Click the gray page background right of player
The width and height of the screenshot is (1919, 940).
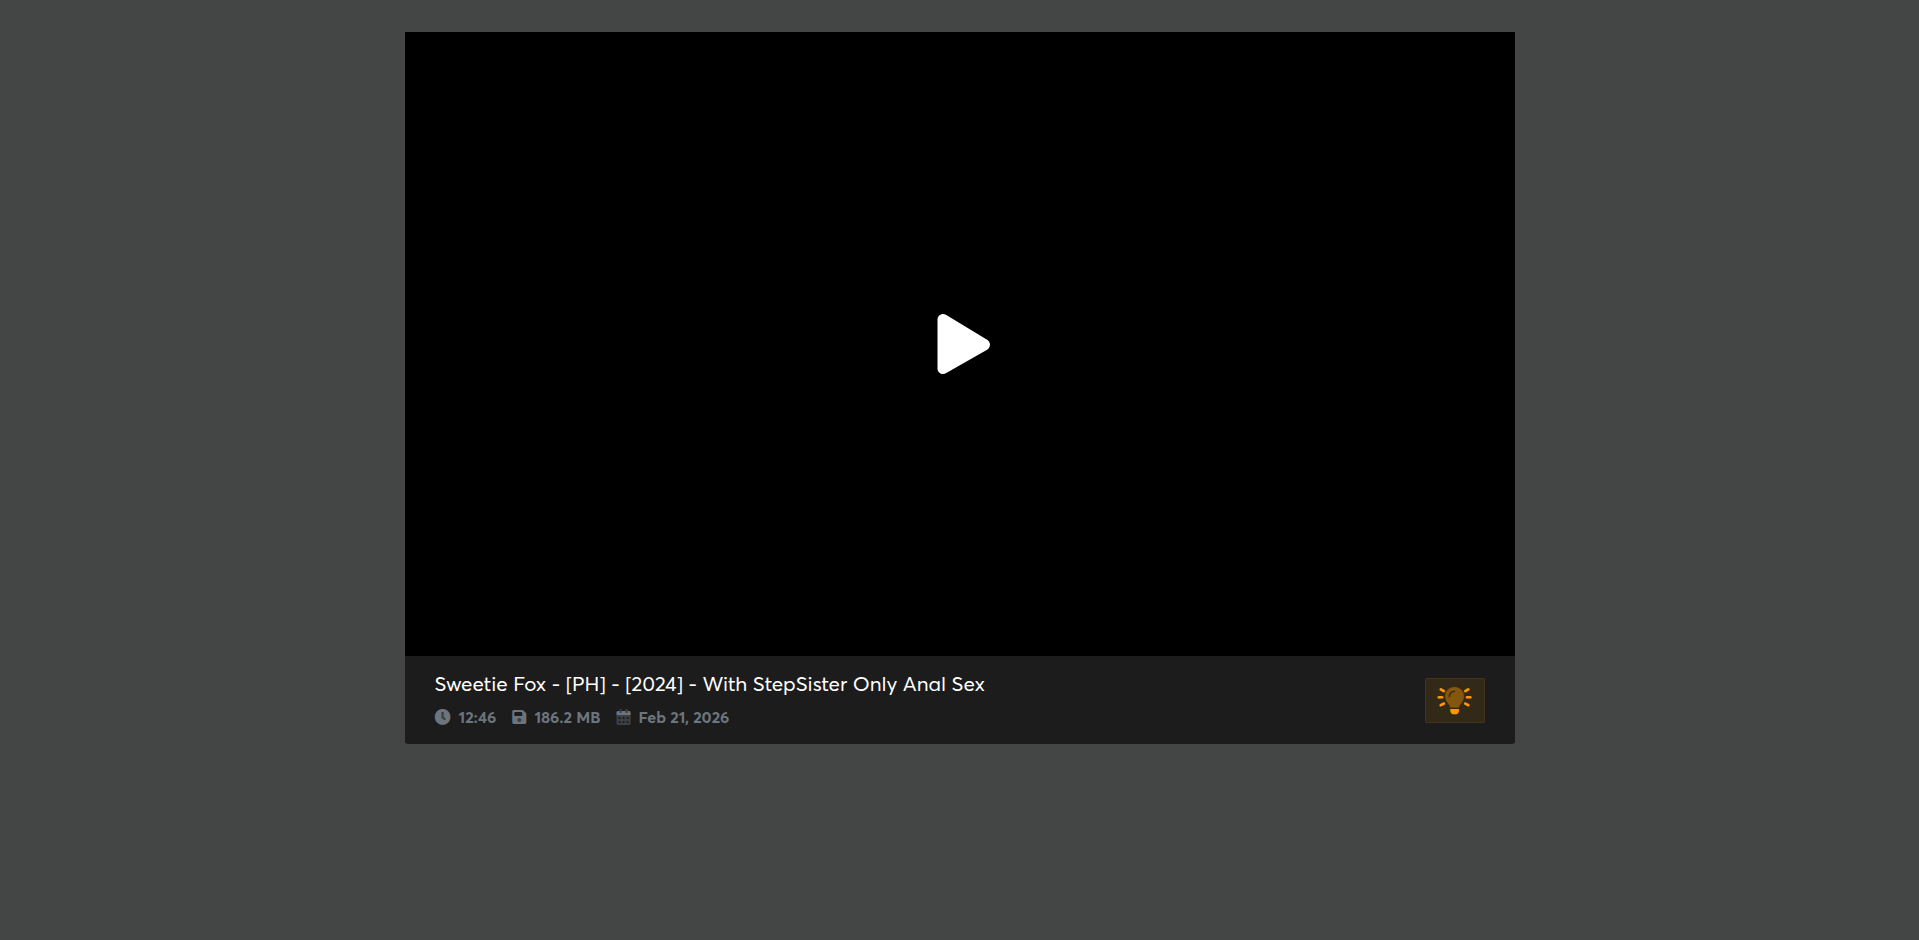(x=1716, y=400)
